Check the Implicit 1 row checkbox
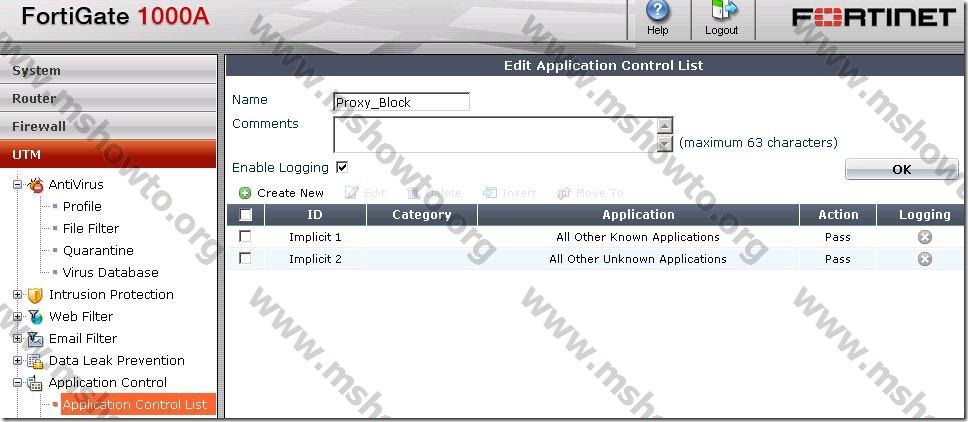 tap(245, 236)
